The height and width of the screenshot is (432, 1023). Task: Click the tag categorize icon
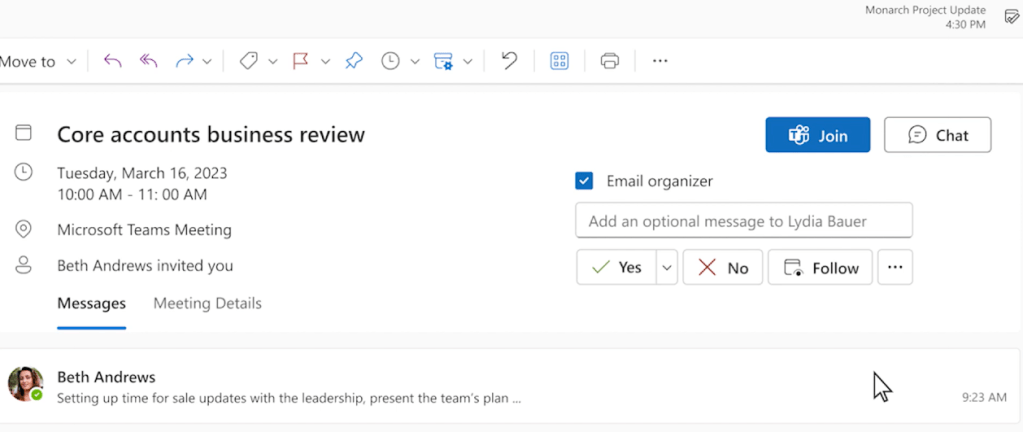coord(248,61)
